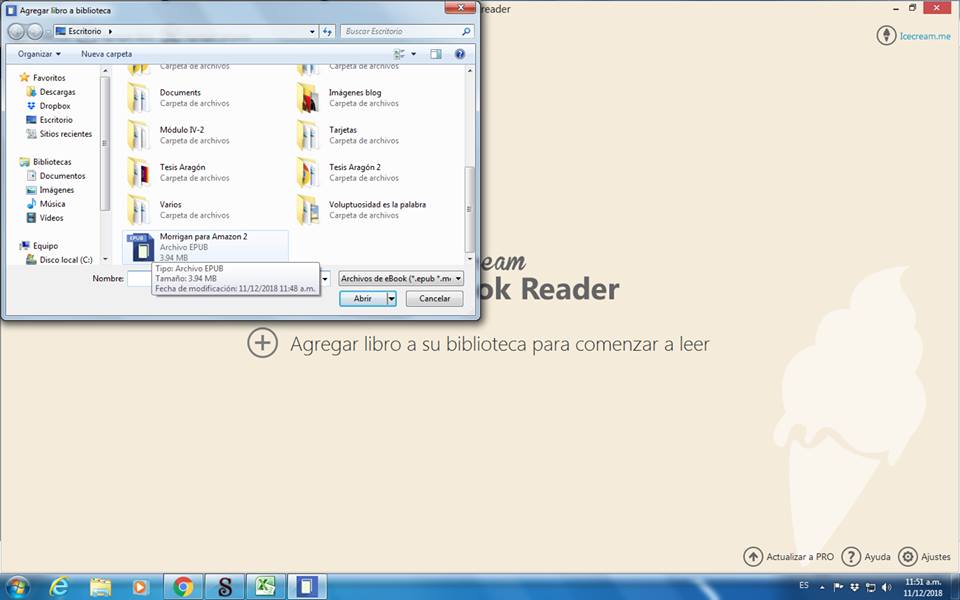
Task: Toggle the preview pane icon
Action: coord(437,54)
